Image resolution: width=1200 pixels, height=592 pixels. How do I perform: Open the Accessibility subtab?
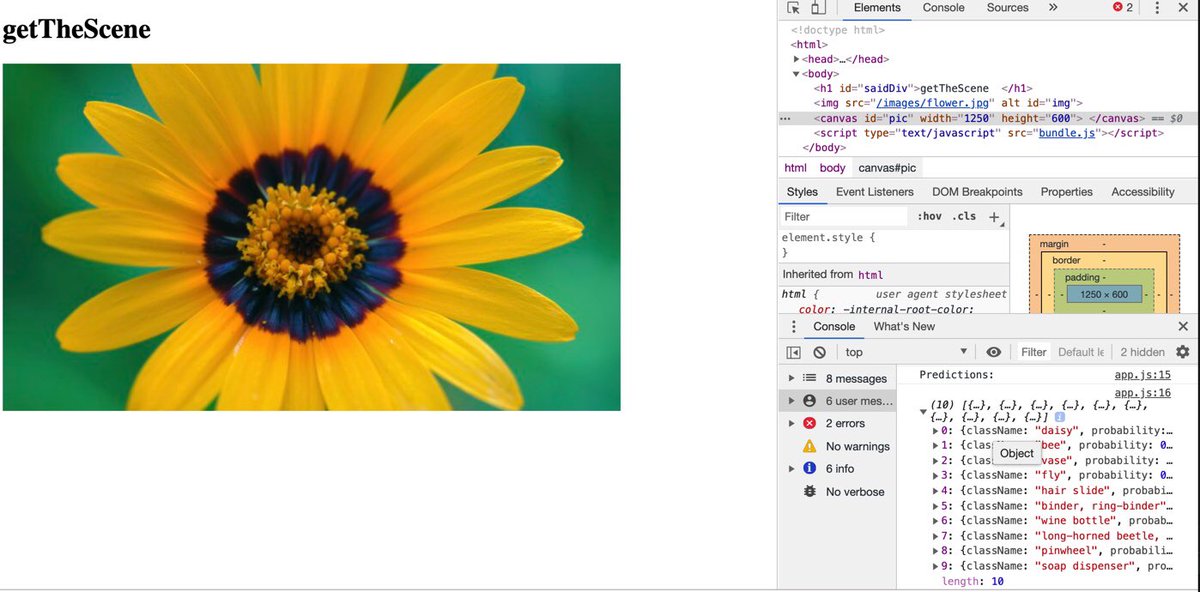tap(1142, 192)
